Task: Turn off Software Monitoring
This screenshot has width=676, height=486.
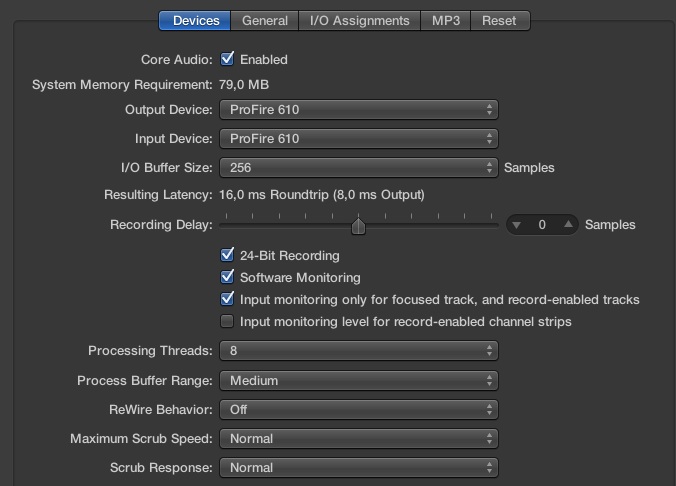Action: coord(227,277)
